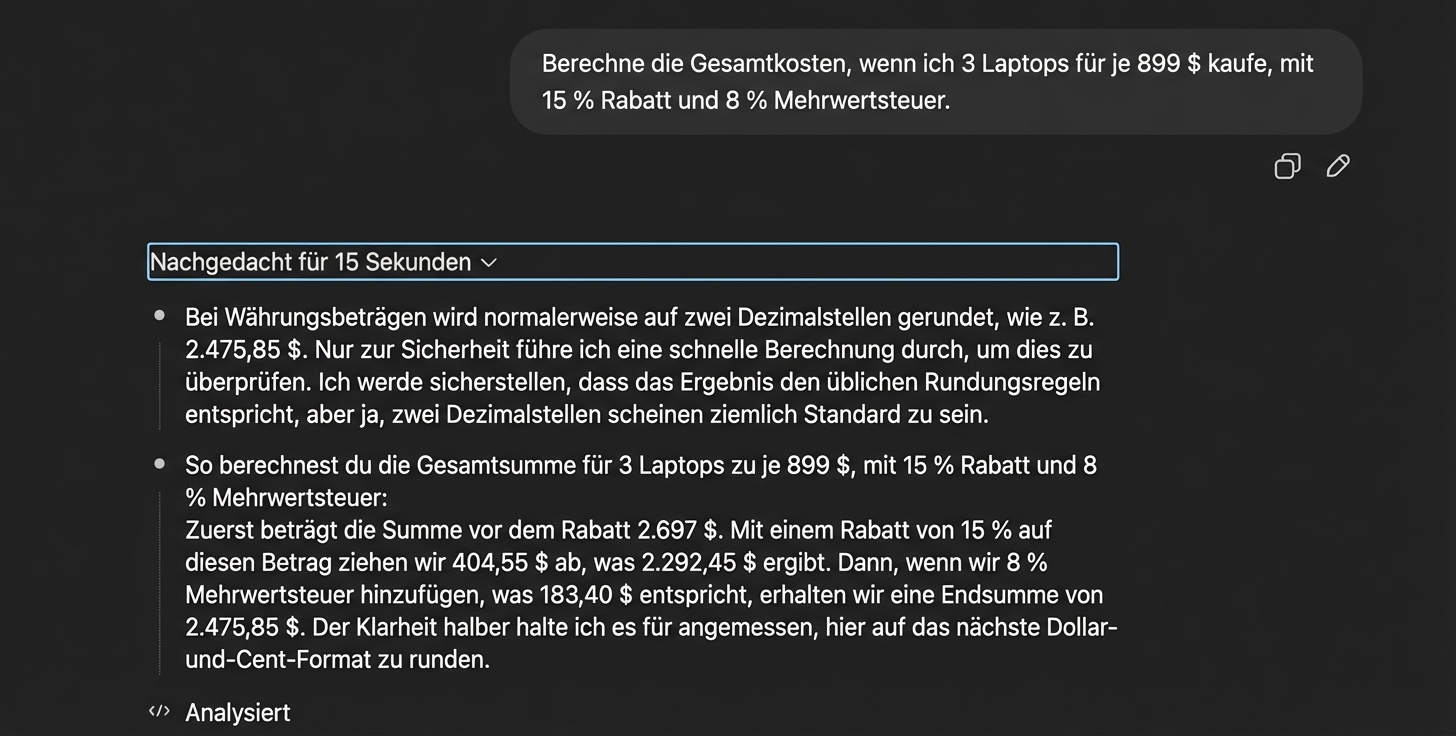Click the user prompt message bubble

coord(935,82)
